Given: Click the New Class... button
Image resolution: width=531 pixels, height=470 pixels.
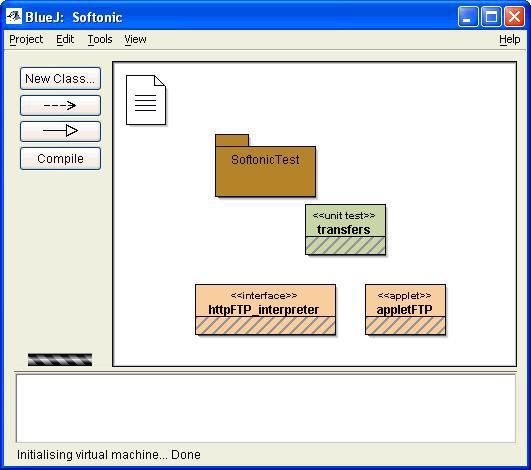Looking at the screenshot, I should [60, 79].
